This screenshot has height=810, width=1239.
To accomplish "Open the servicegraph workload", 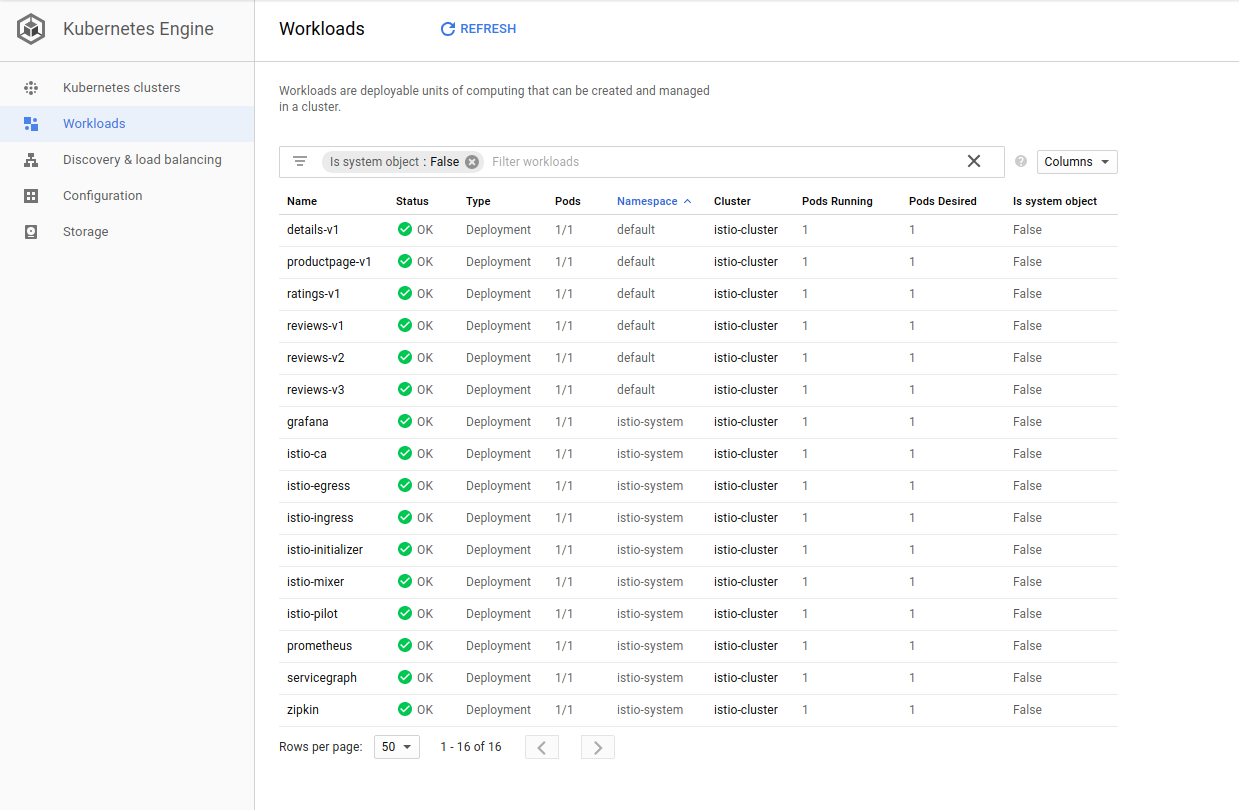I will (322, 678).
